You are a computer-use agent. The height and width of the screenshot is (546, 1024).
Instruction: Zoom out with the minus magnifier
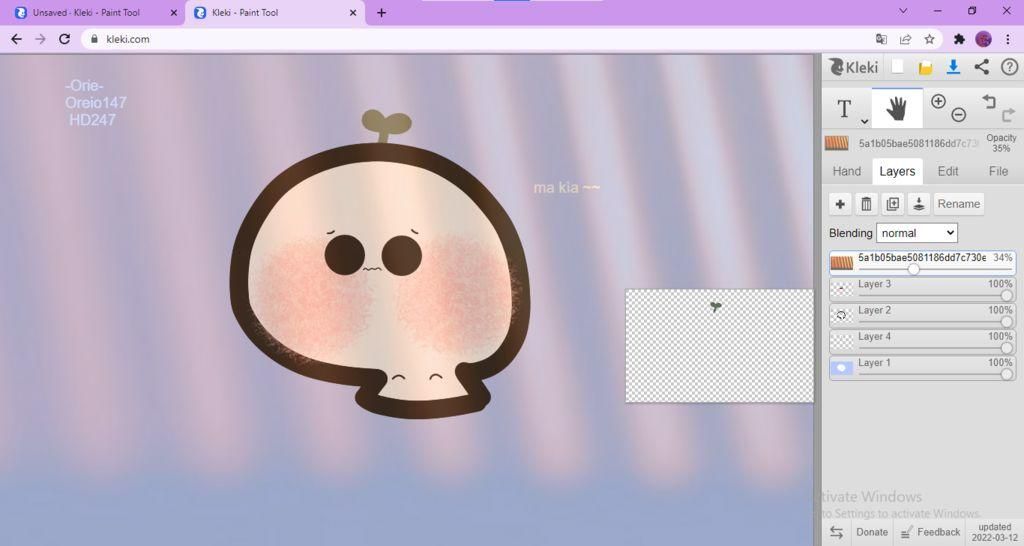tap(958, 115)
